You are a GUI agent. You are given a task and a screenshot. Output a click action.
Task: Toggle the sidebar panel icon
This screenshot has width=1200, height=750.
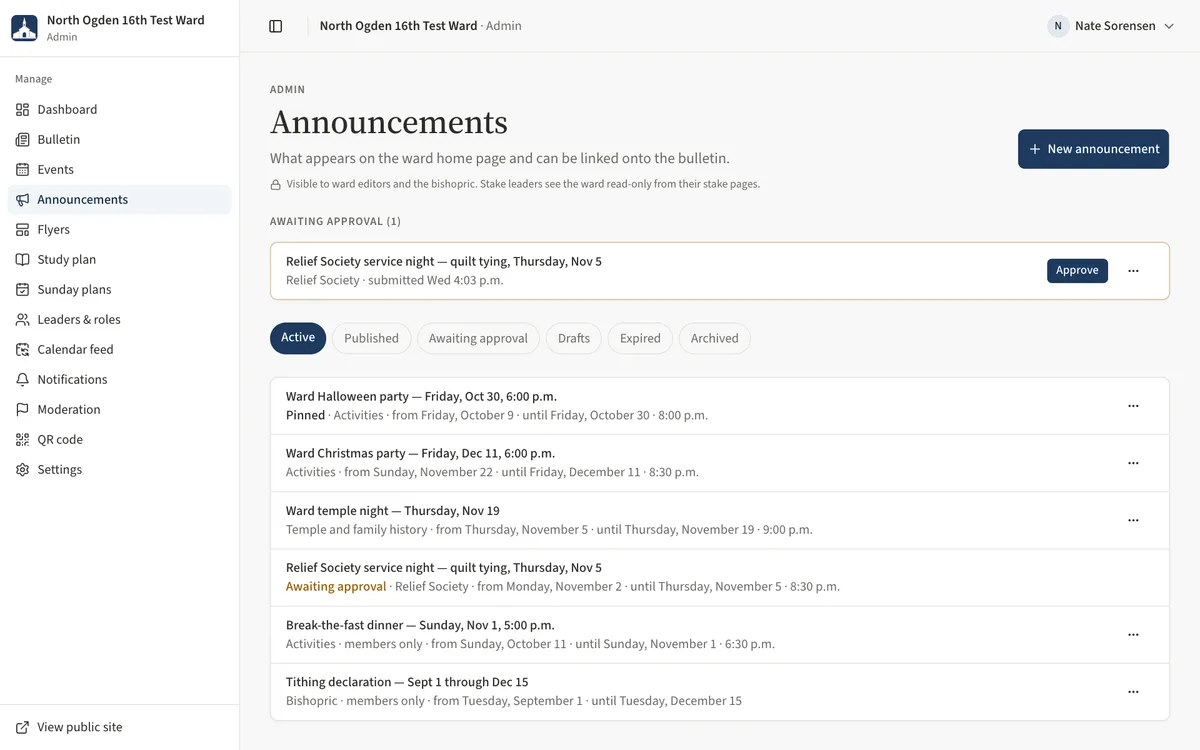coord(276,26)
